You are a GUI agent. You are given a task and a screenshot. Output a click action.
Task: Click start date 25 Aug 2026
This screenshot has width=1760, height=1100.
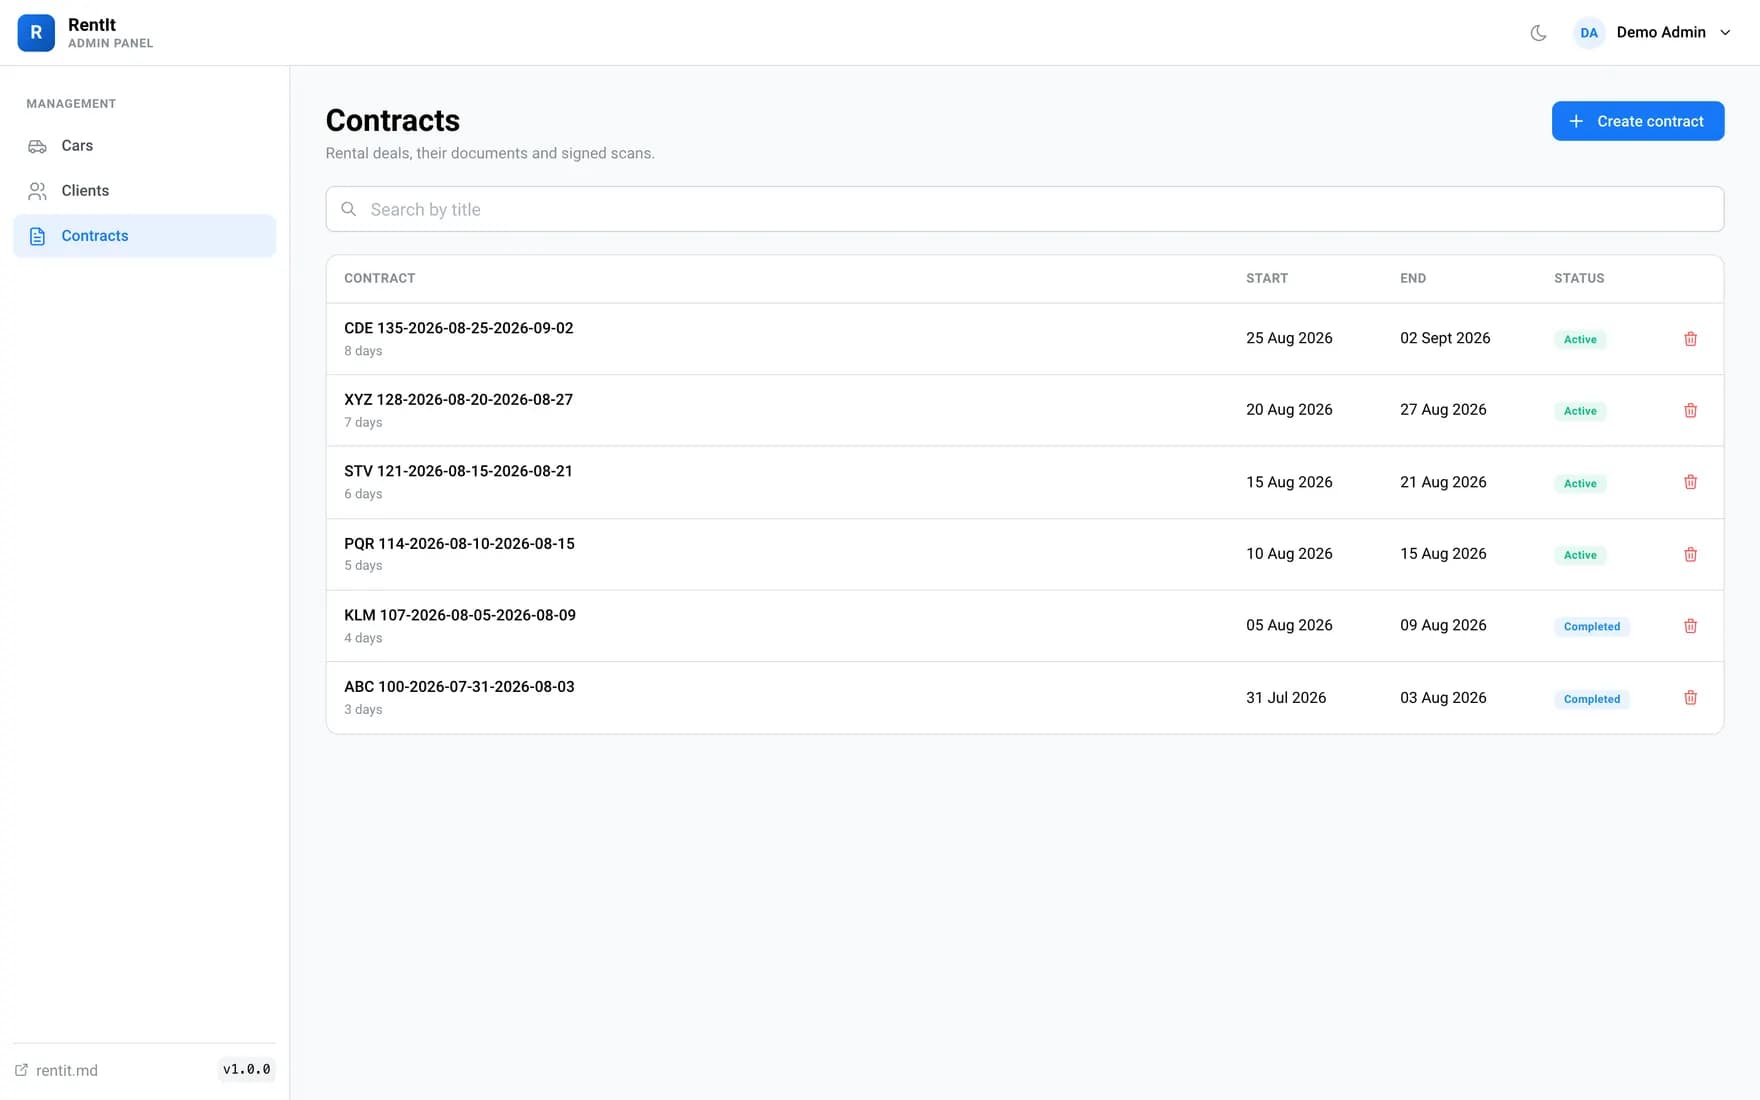point(1289,338)
